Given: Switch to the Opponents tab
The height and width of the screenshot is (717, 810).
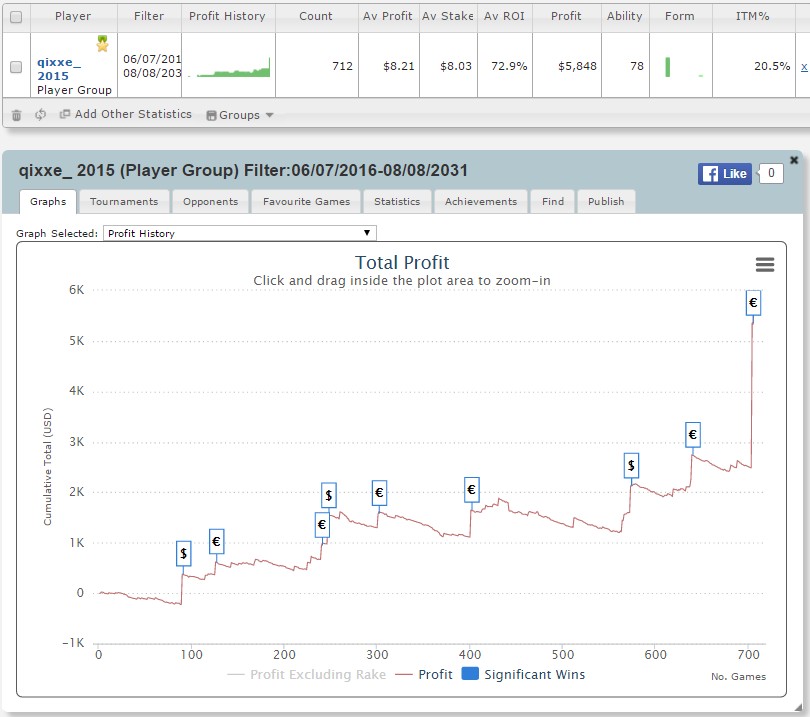Looking at the screenshot, I should point(210,201).
